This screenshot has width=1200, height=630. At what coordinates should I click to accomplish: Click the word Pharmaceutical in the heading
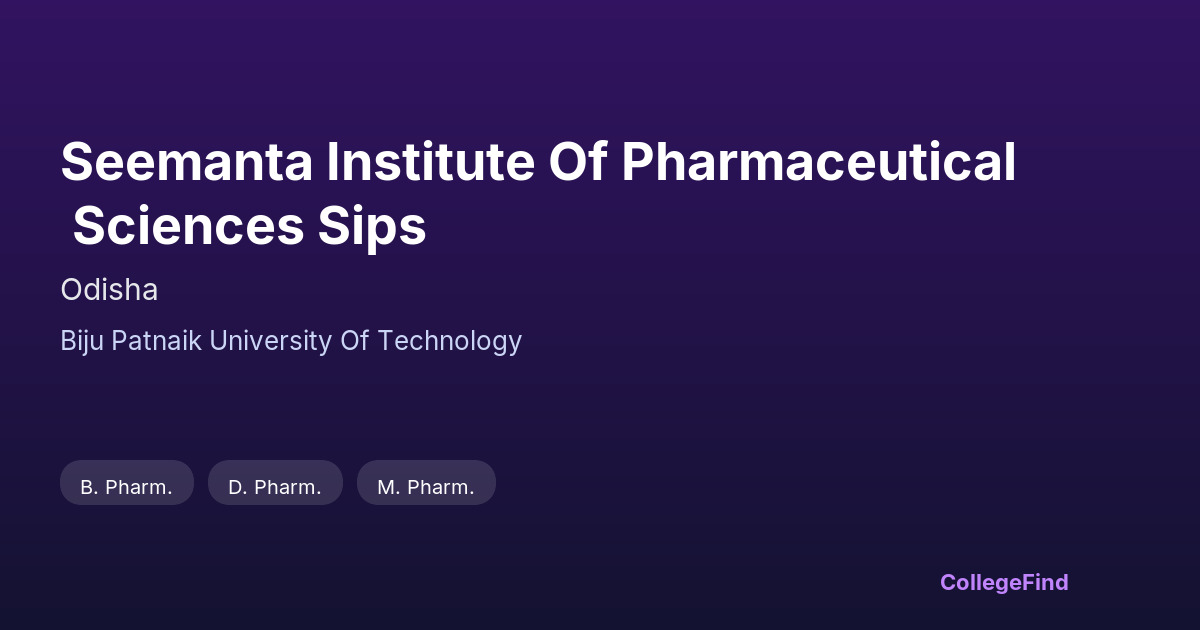coord(818,163)
